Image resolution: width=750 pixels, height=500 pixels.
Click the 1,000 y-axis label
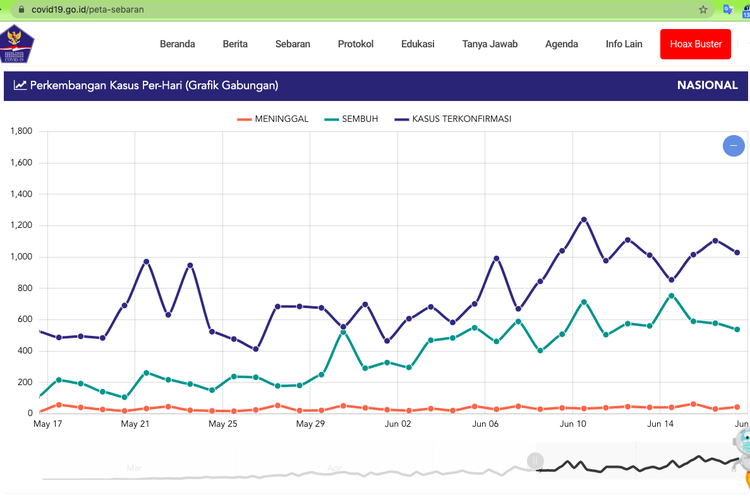22,256
